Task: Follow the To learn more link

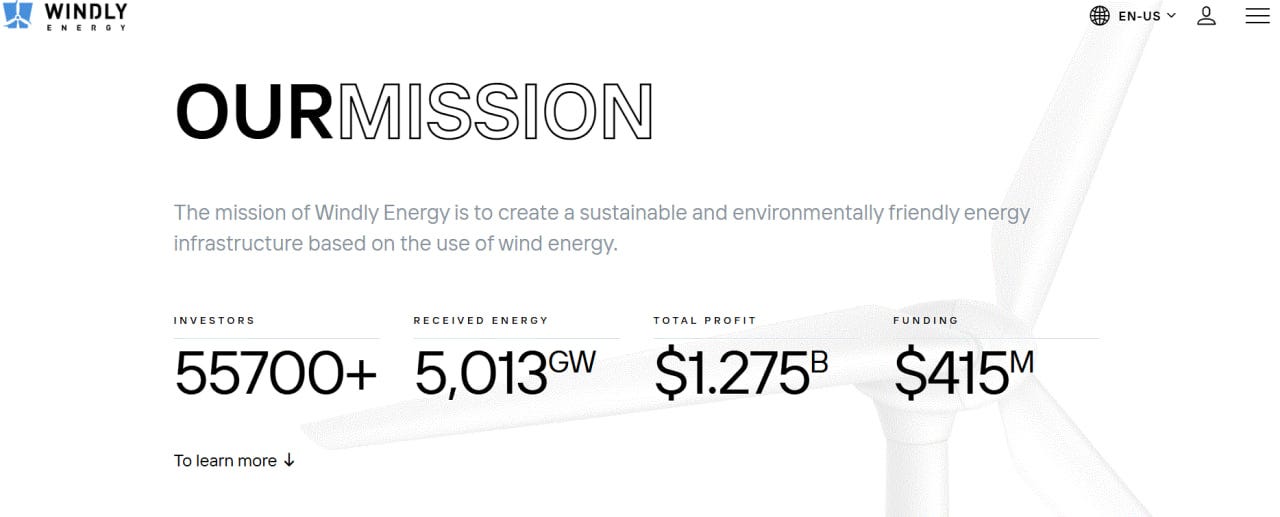Action: (235, 460)
